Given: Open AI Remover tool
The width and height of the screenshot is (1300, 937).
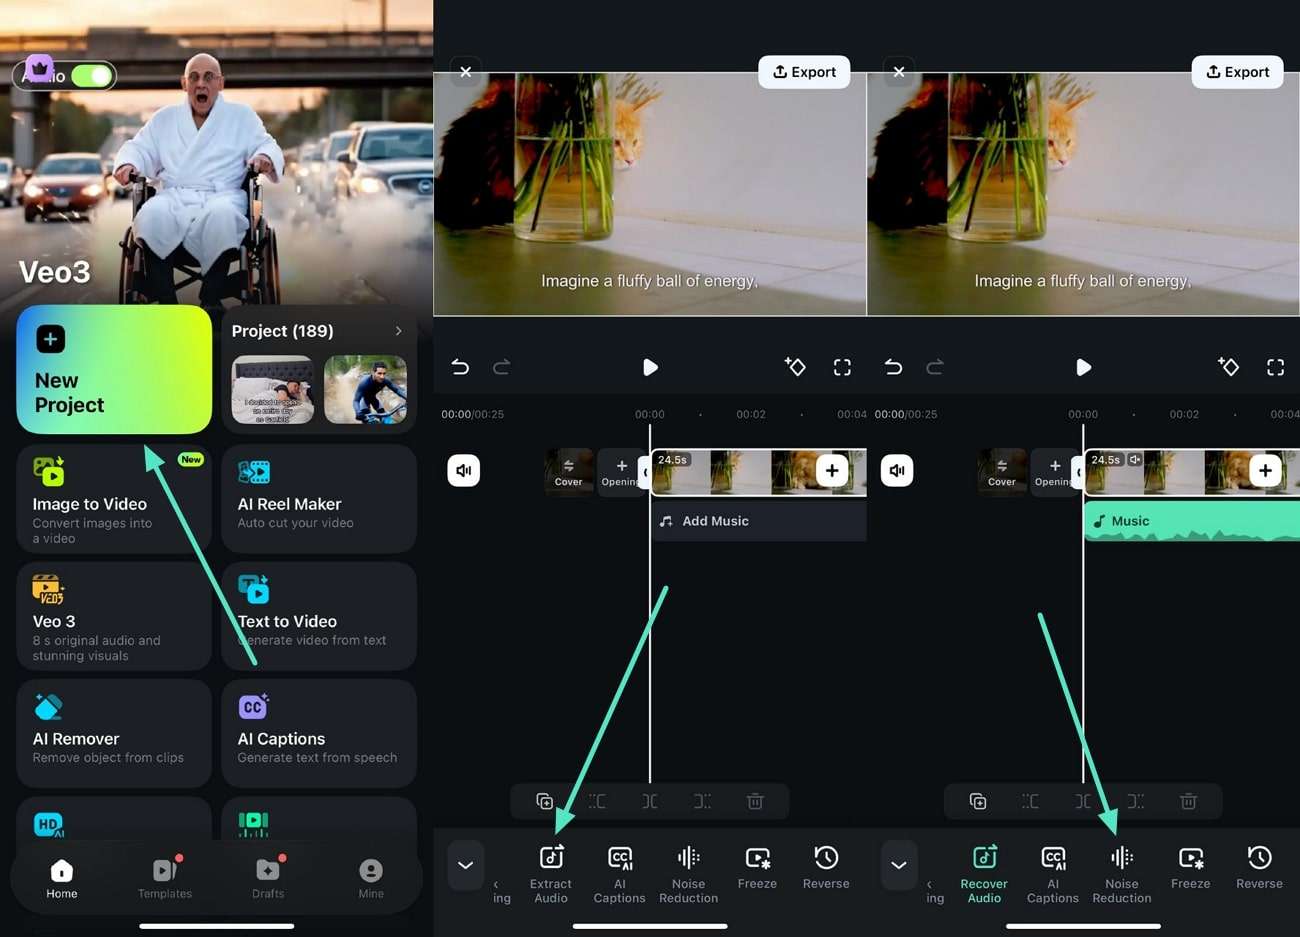Looking at the screenshot, I should (114, 733).
